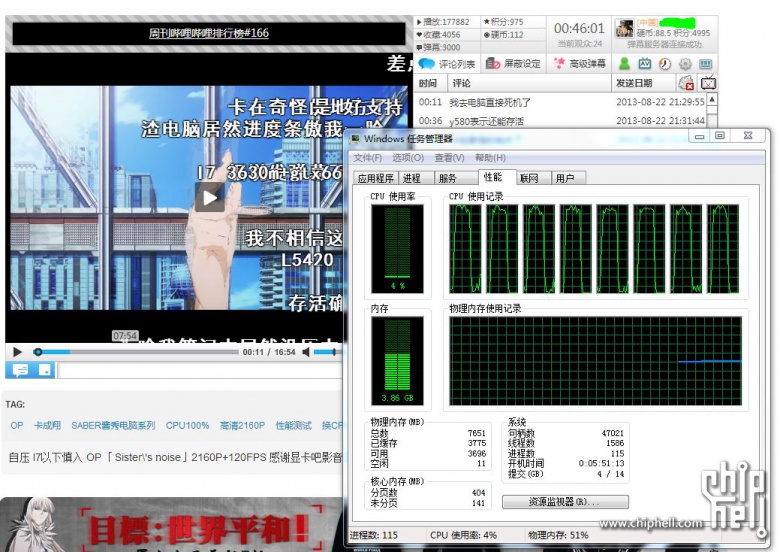Click the 高清2160P tag link

242,426
